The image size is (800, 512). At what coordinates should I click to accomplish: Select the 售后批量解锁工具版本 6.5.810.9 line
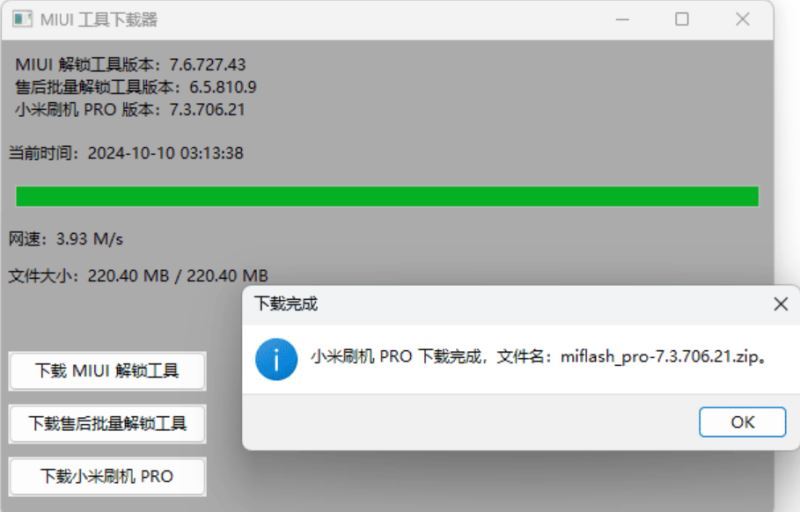136,87
